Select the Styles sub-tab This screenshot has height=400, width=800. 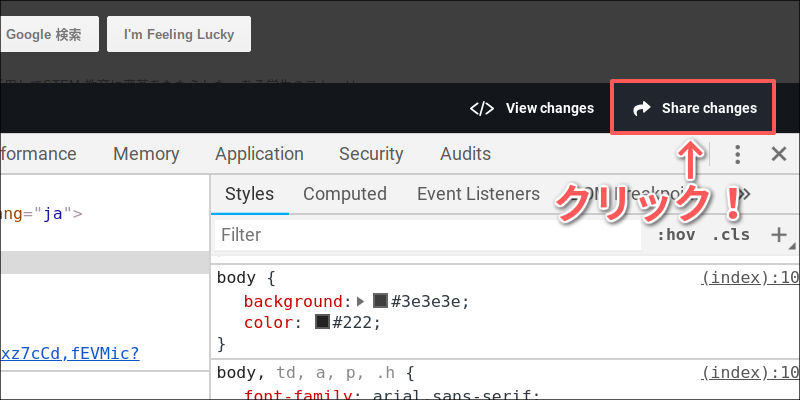click(x=249, y=194)
